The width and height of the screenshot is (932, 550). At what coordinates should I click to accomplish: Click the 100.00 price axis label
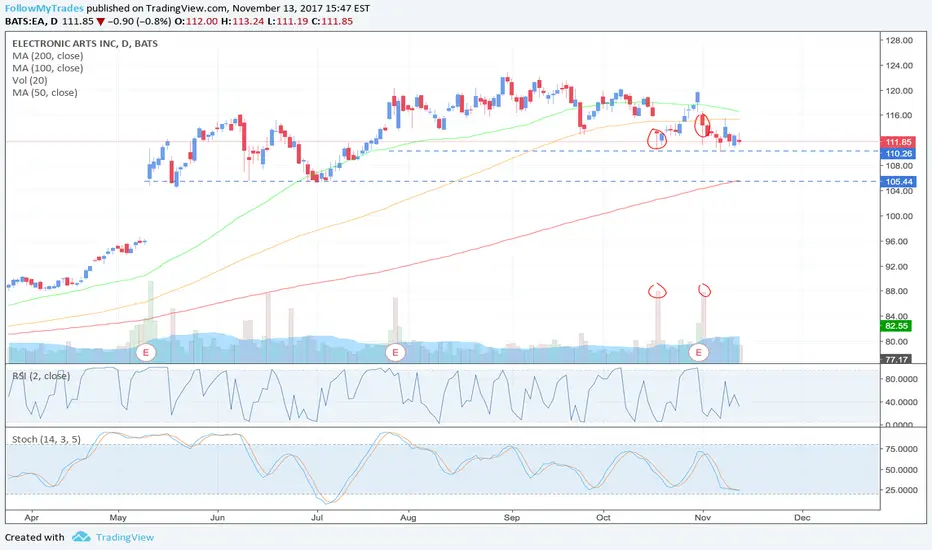(x=899, y=216)
